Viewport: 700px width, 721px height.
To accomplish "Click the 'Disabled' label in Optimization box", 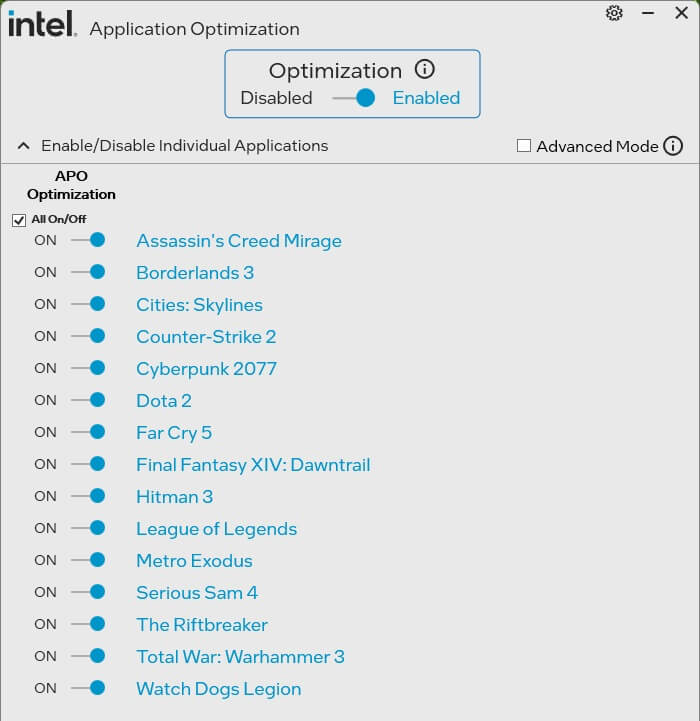I will [x=276, y=98].
